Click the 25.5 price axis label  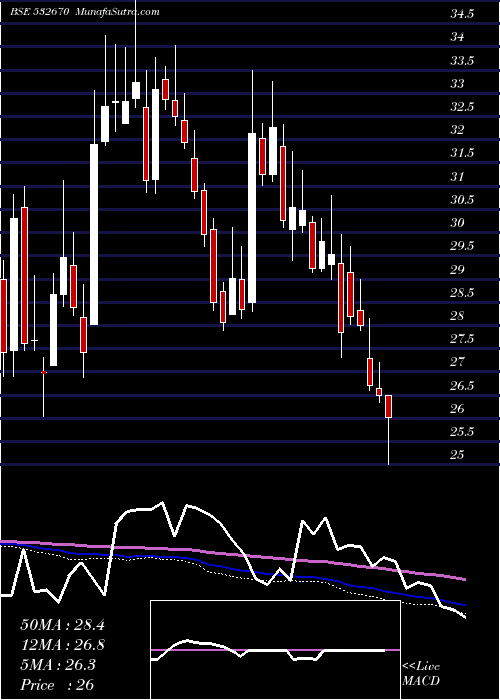click(462, 432)
